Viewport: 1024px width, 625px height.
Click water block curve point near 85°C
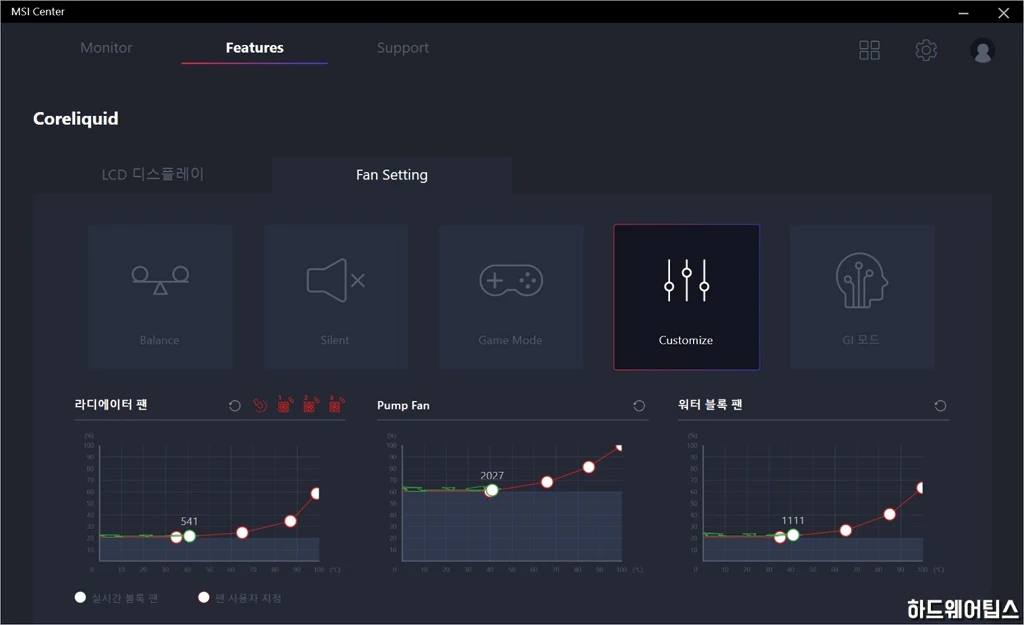pos(889,515)
